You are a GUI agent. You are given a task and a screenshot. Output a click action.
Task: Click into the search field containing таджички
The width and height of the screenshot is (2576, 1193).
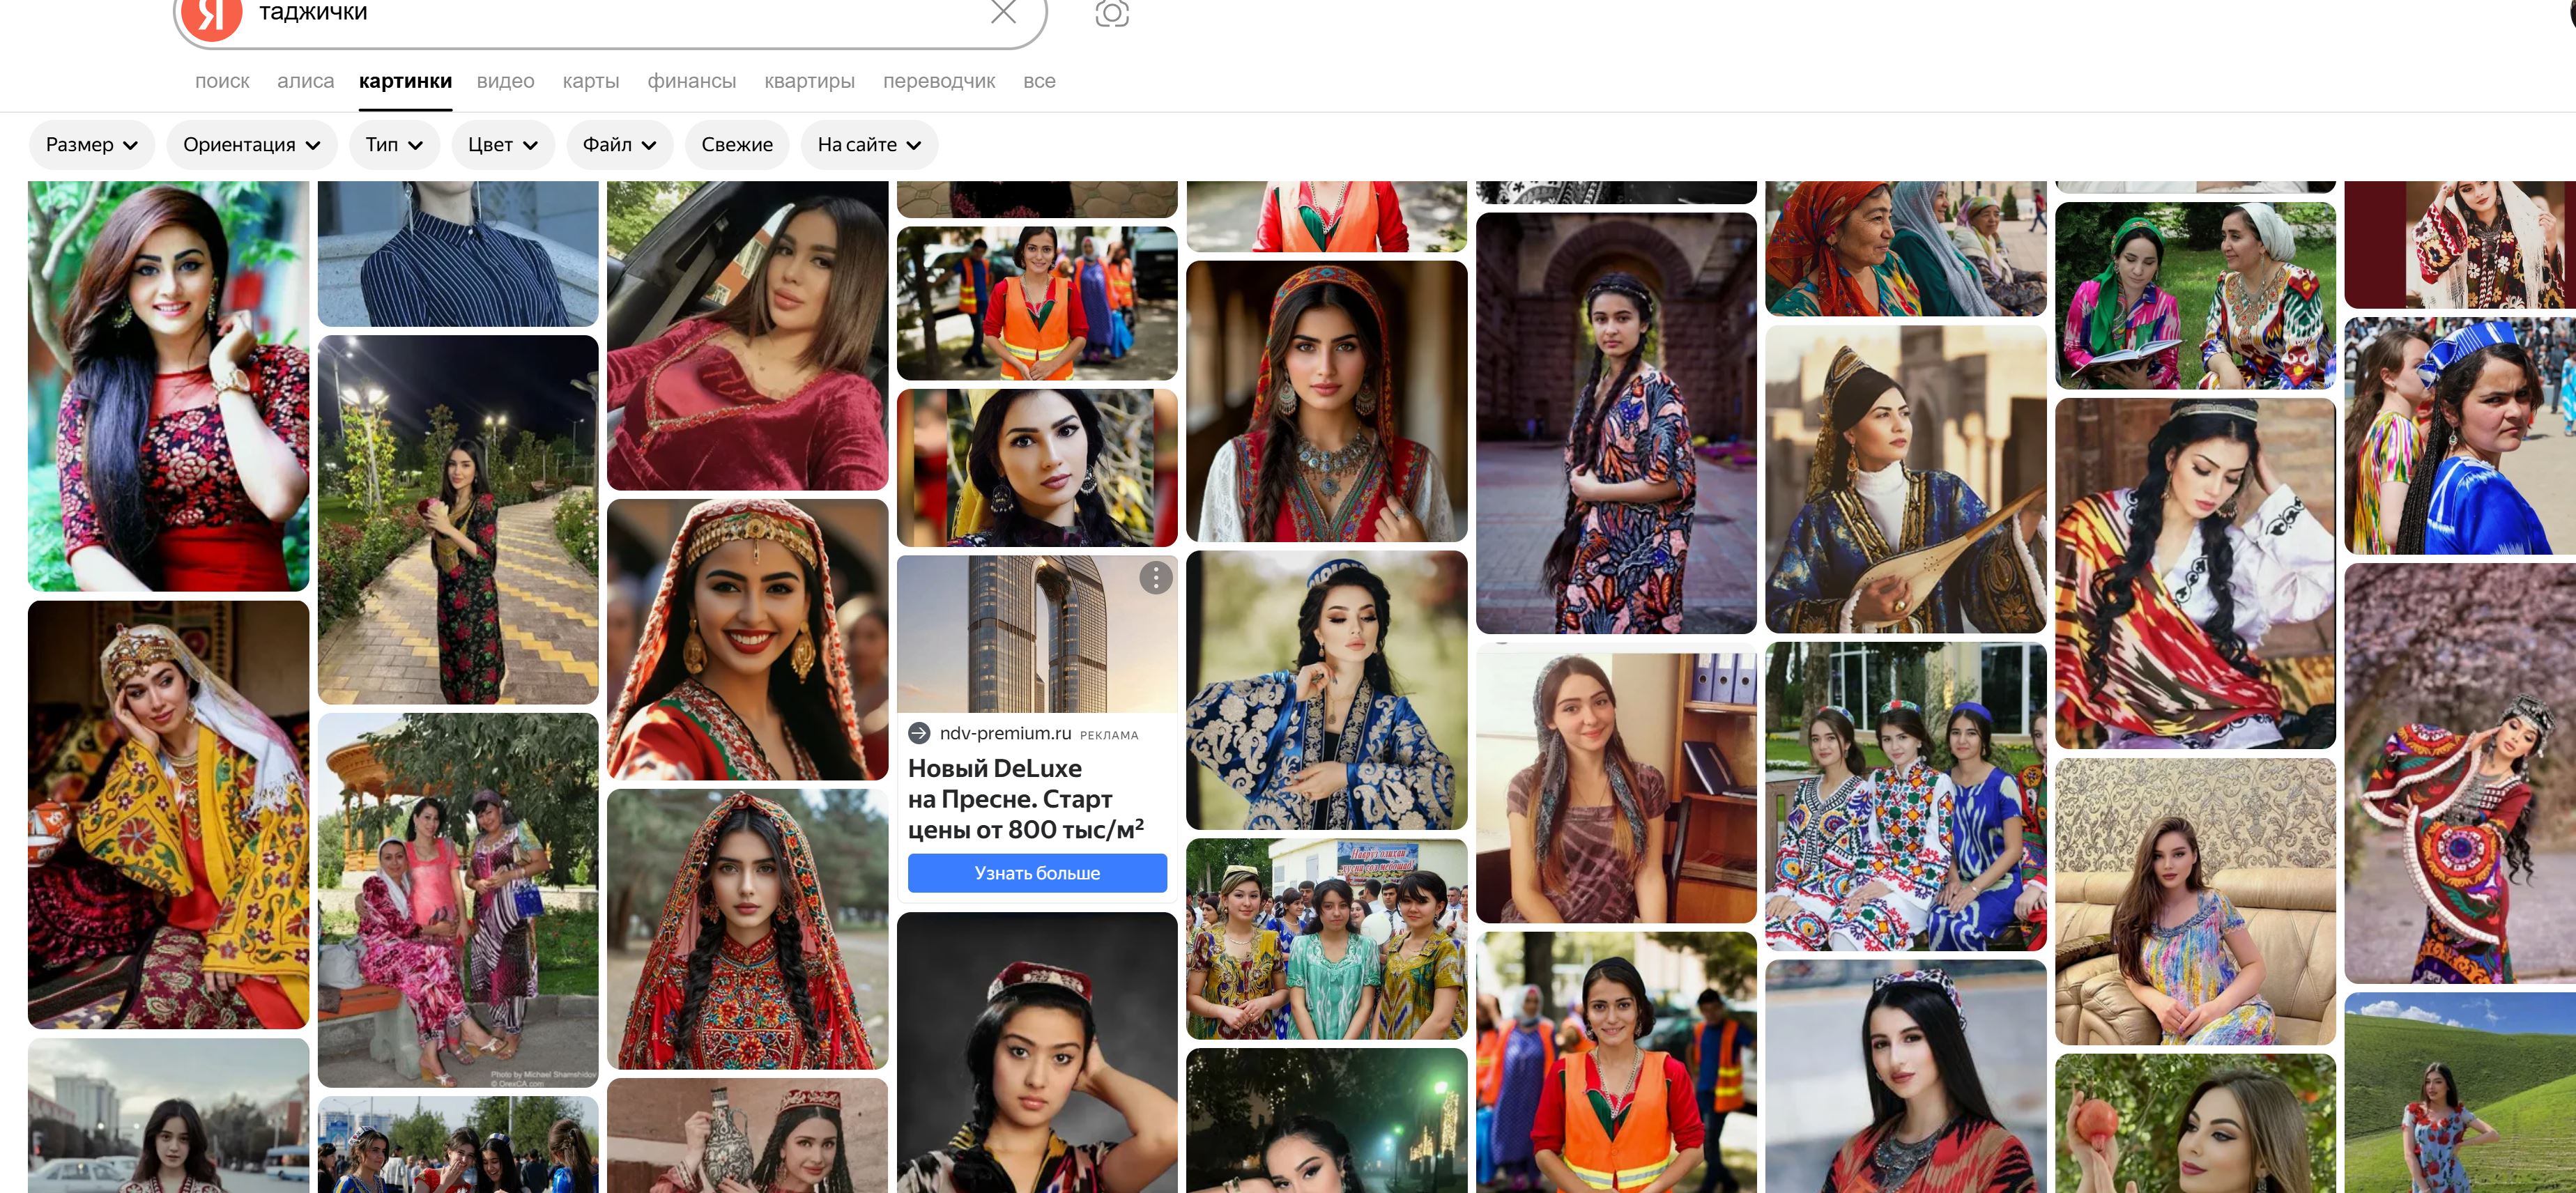(600, 14)
